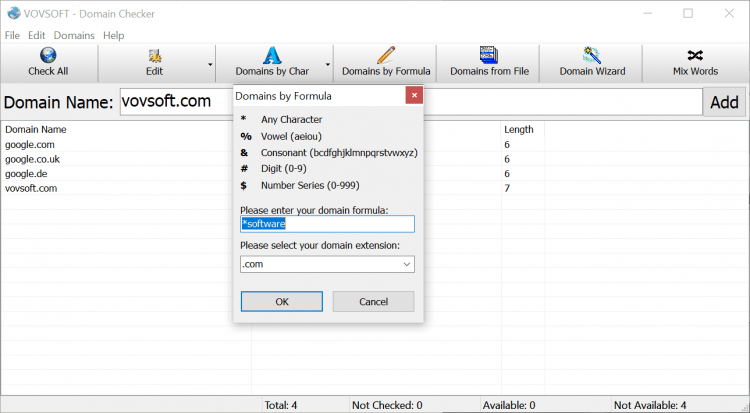
Task: Open the Domains menu
Action: coord(74,35)
